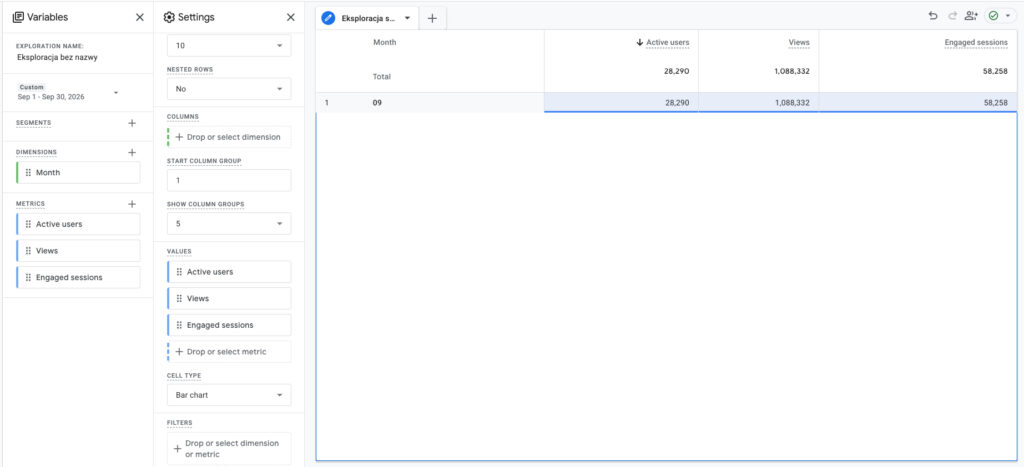Screen dimensions: 1024x467
Task: Close the Settings panel
Action: point(291,18)
